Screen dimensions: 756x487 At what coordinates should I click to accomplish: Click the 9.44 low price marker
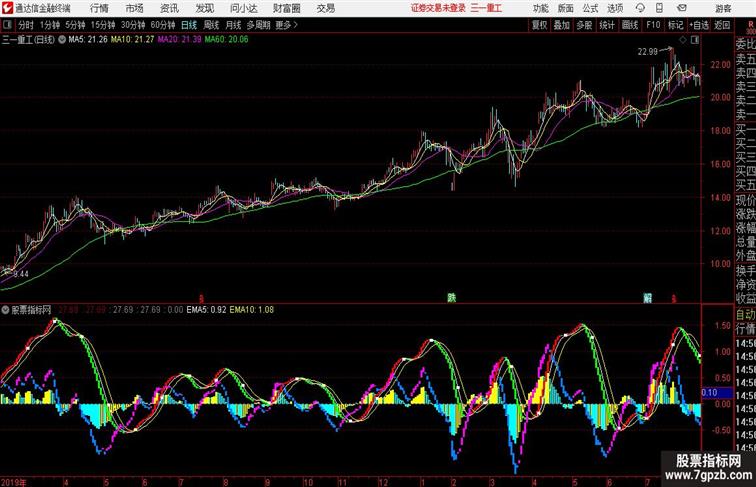click(21, 274)
